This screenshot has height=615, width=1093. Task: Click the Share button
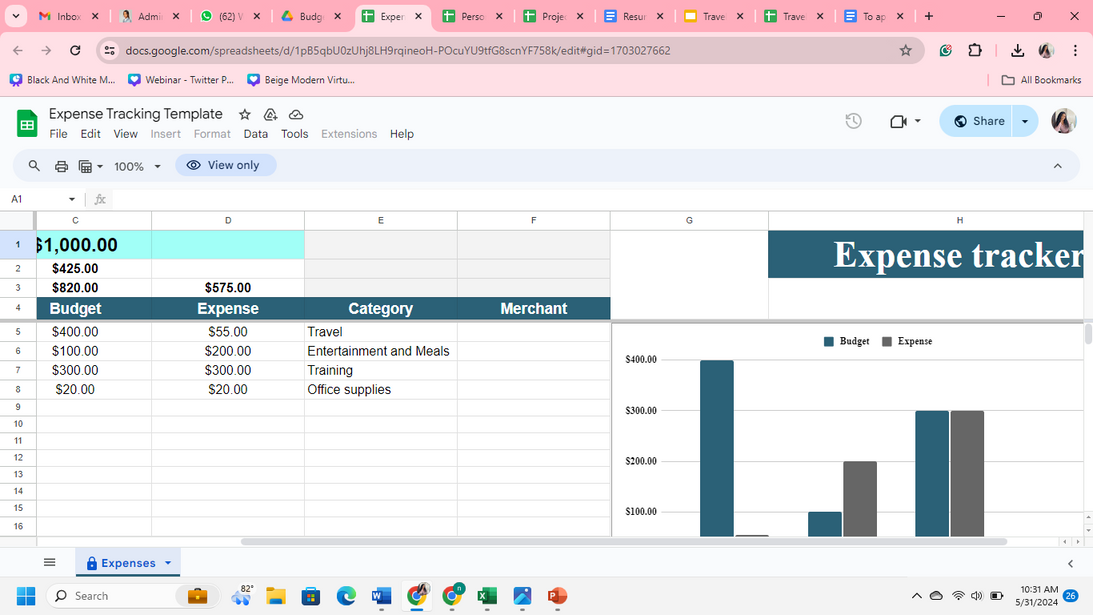[978, 121]
